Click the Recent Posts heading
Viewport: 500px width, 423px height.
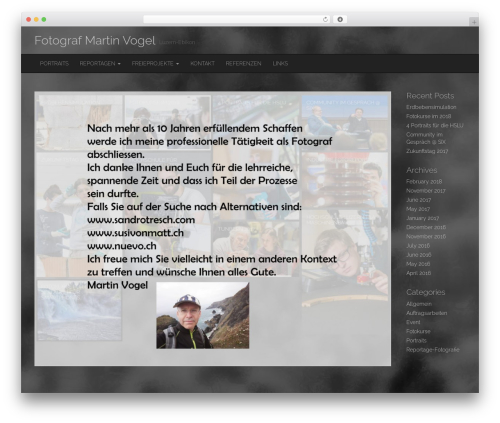click(430, 96)
